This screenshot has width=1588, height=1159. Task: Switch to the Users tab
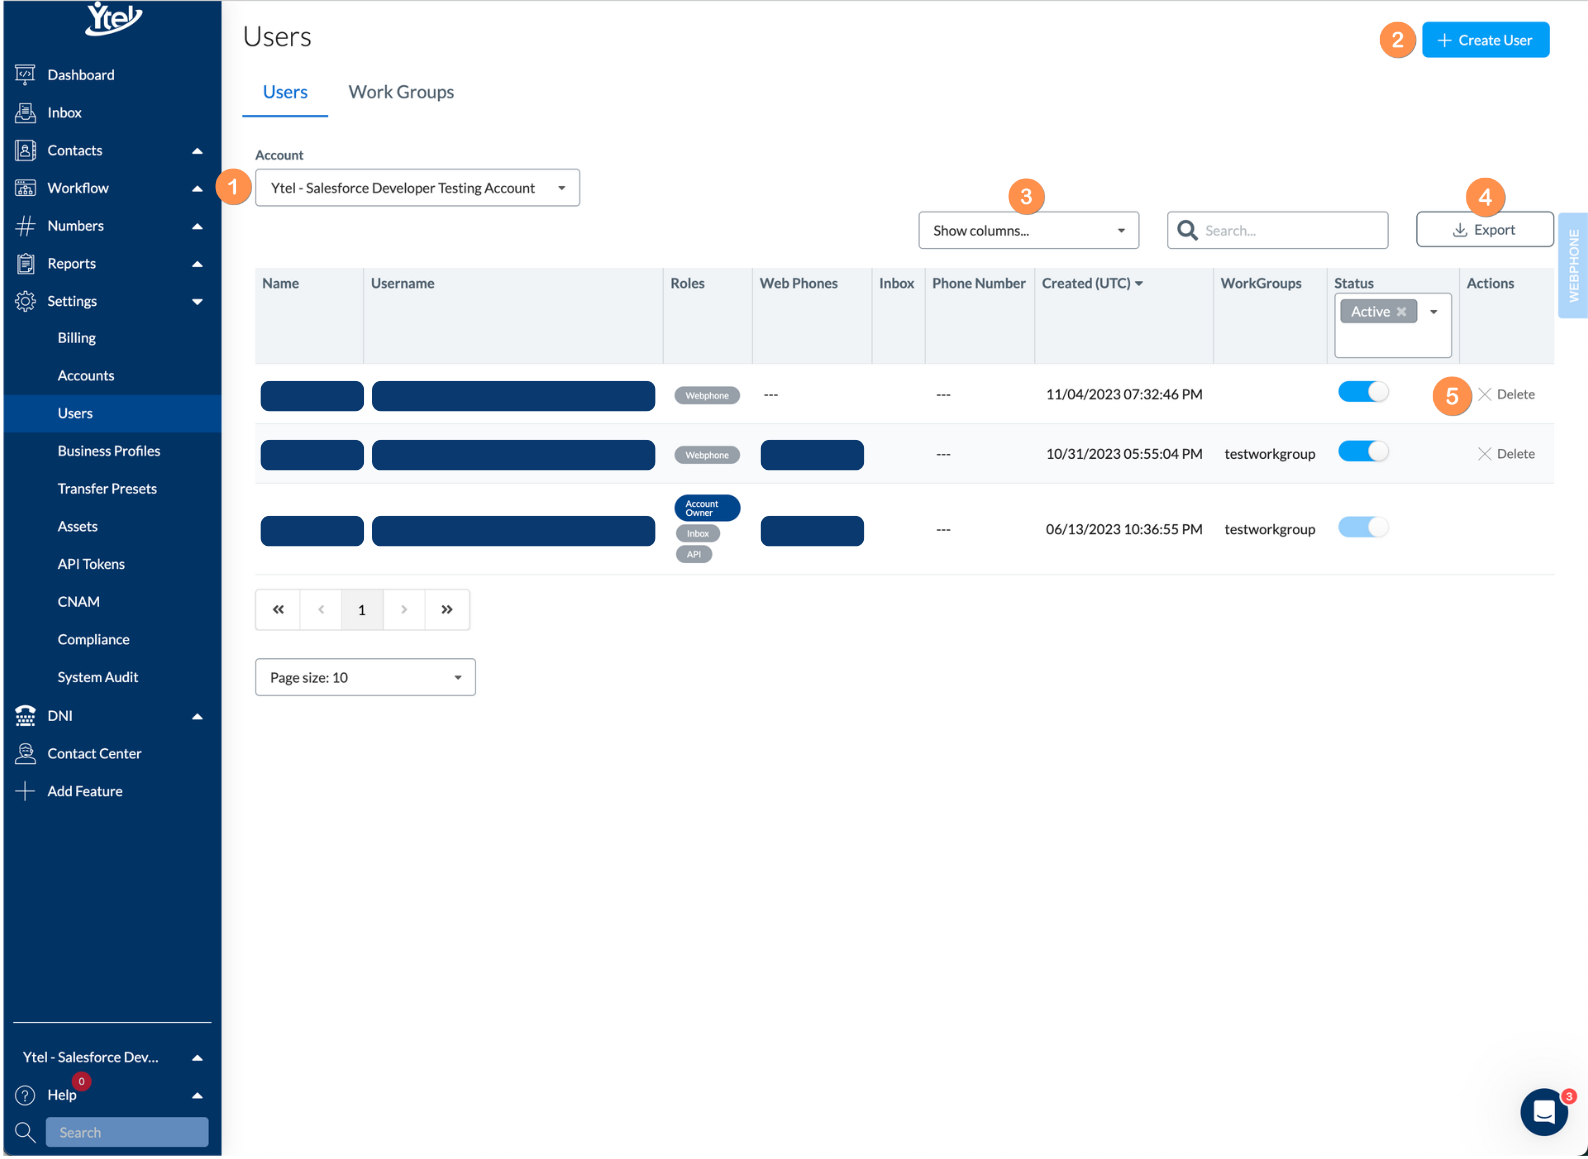(x=285, y=92)
